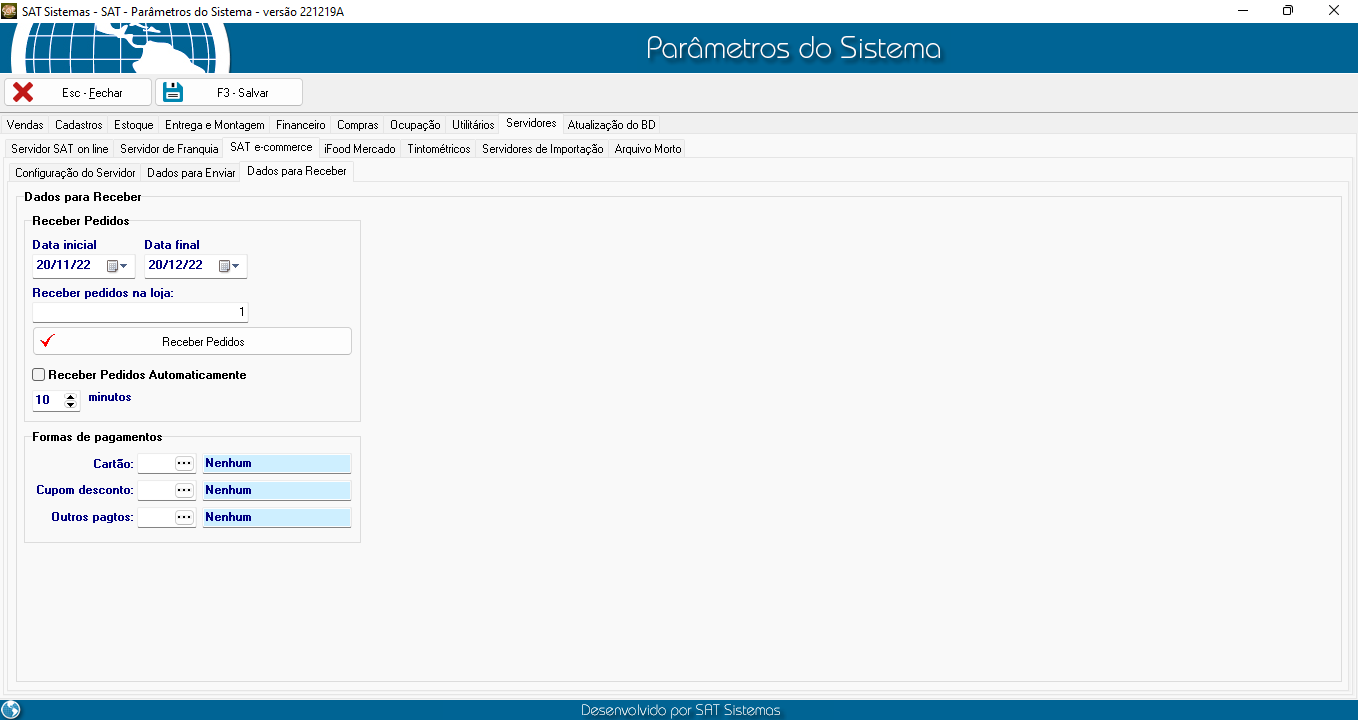Switch to the Financeiro tab
Viewport: 1358px width, 720px height.
point(300,125)
